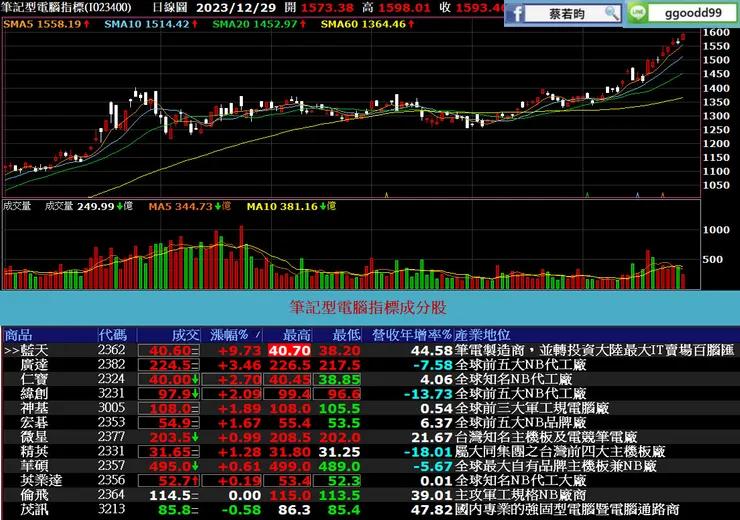Click stock code 3231
740x520 pixels.
[x=112, y=394]
